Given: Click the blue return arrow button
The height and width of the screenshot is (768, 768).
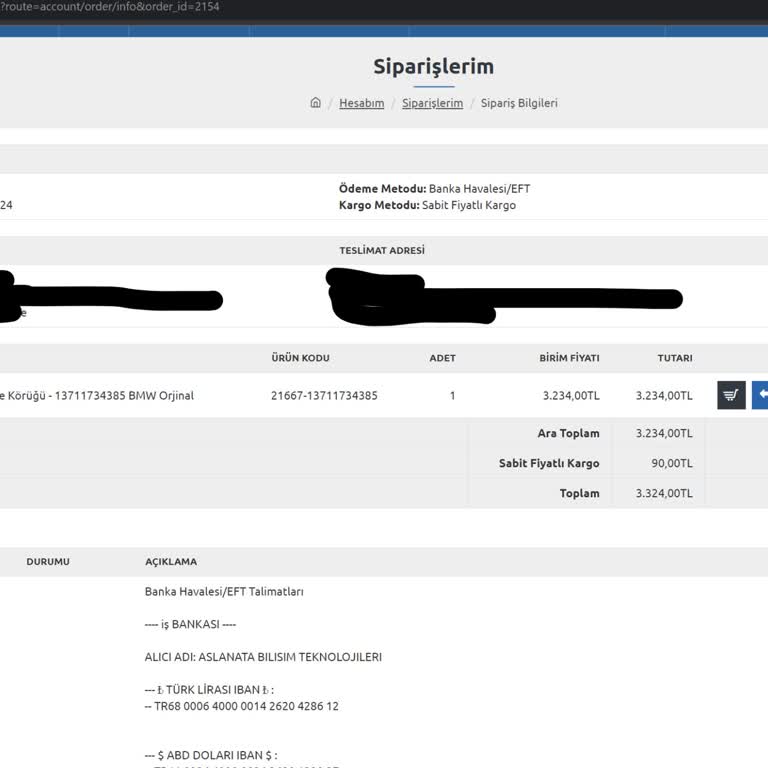Looking at the screenshot, I should point(760,395).
